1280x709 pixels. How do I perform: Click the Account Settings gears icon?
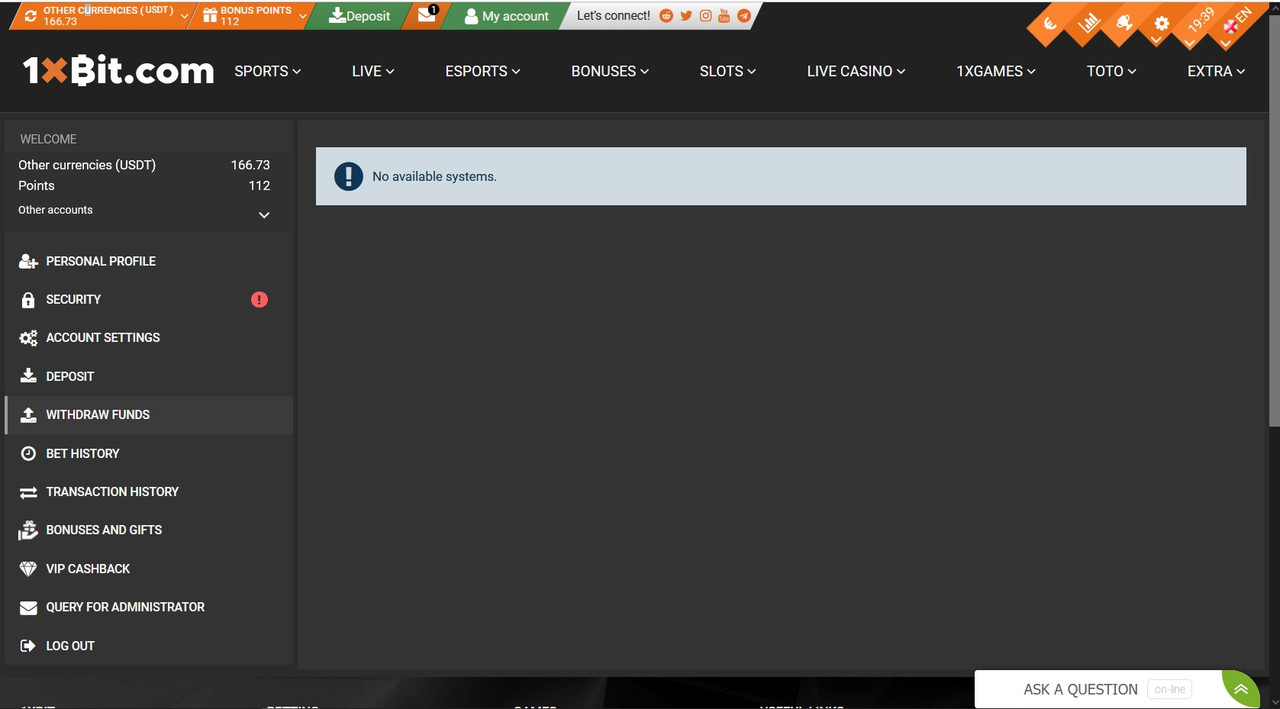coord(28,338)
